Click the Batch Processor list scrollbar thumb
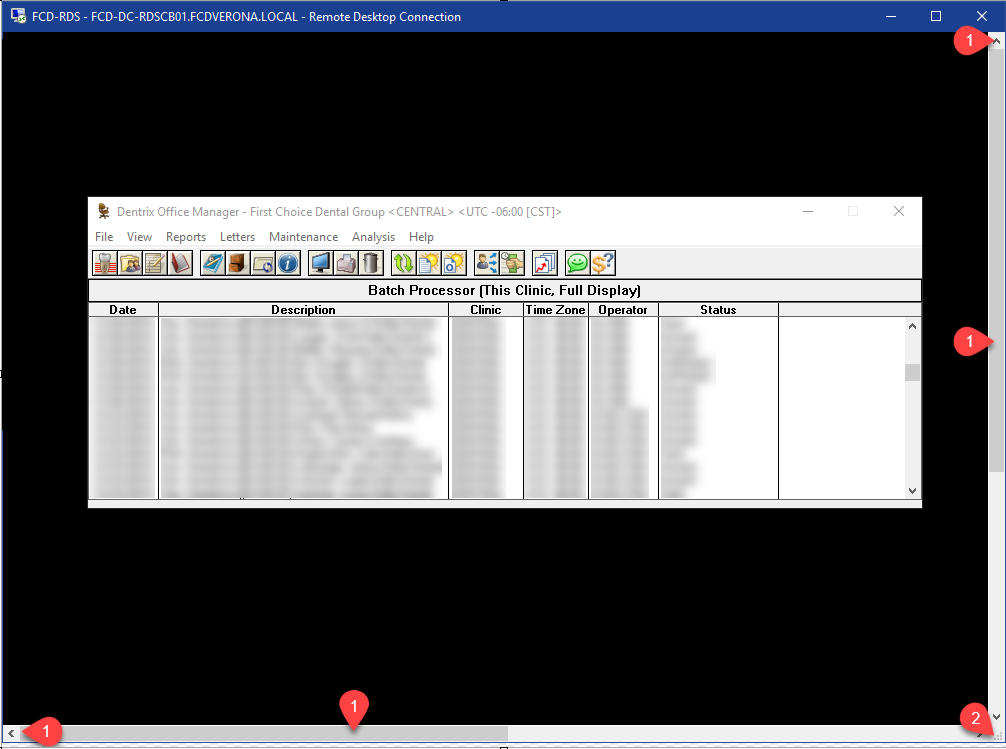This screenshot has height=749, width=1006. pos(912,372)
